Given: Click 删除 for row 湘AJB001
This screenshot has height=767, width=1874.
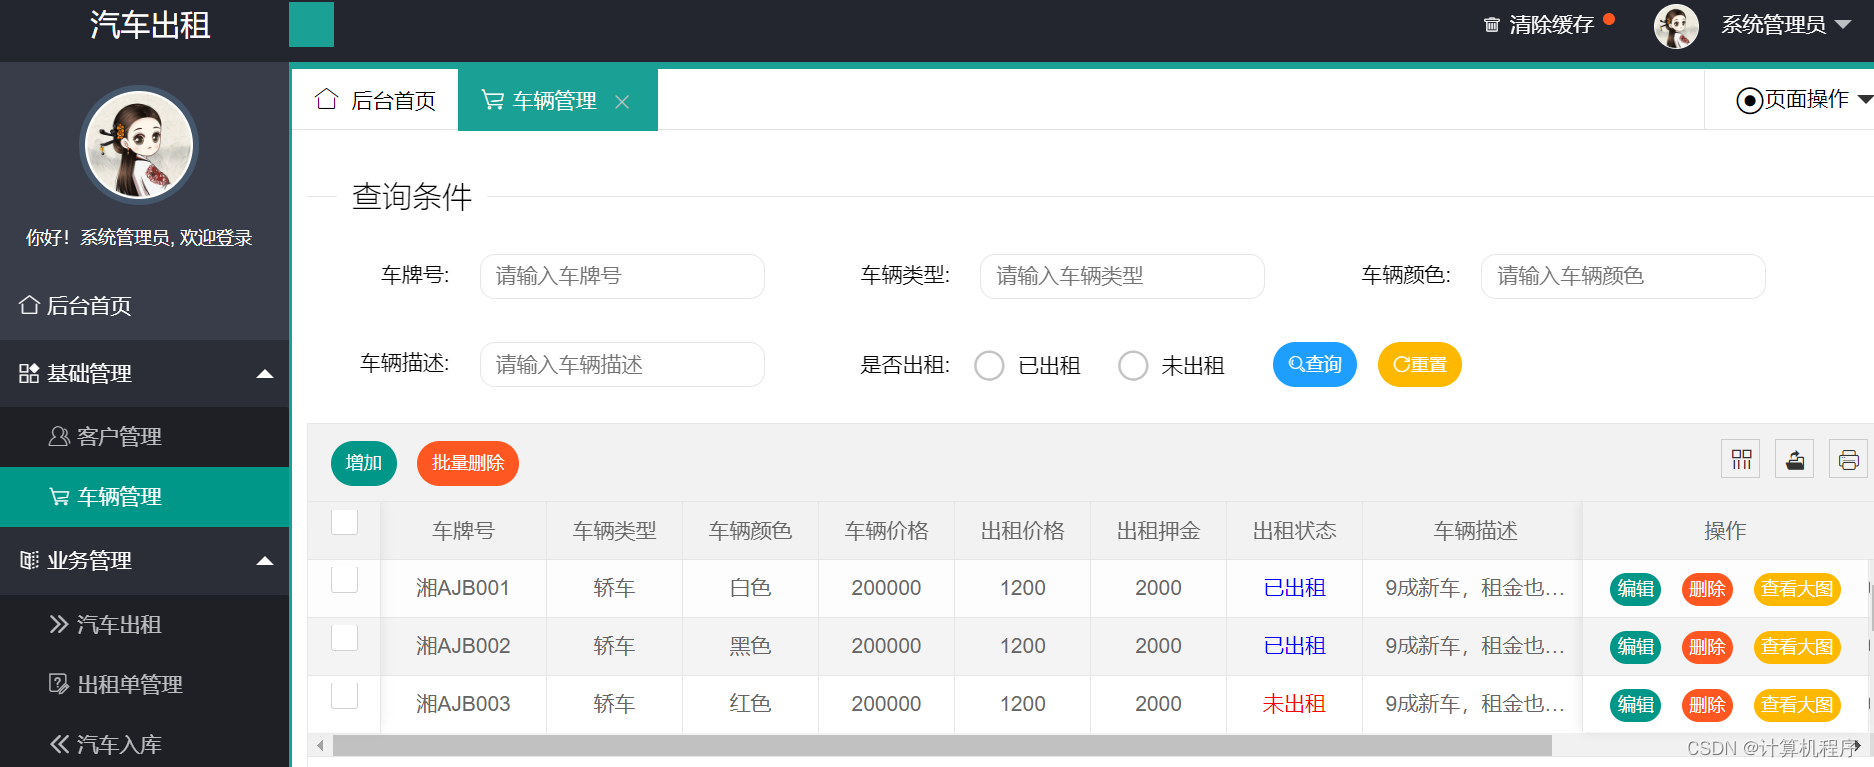Looking at the screenshot, I should click(x=1707, y=589).
